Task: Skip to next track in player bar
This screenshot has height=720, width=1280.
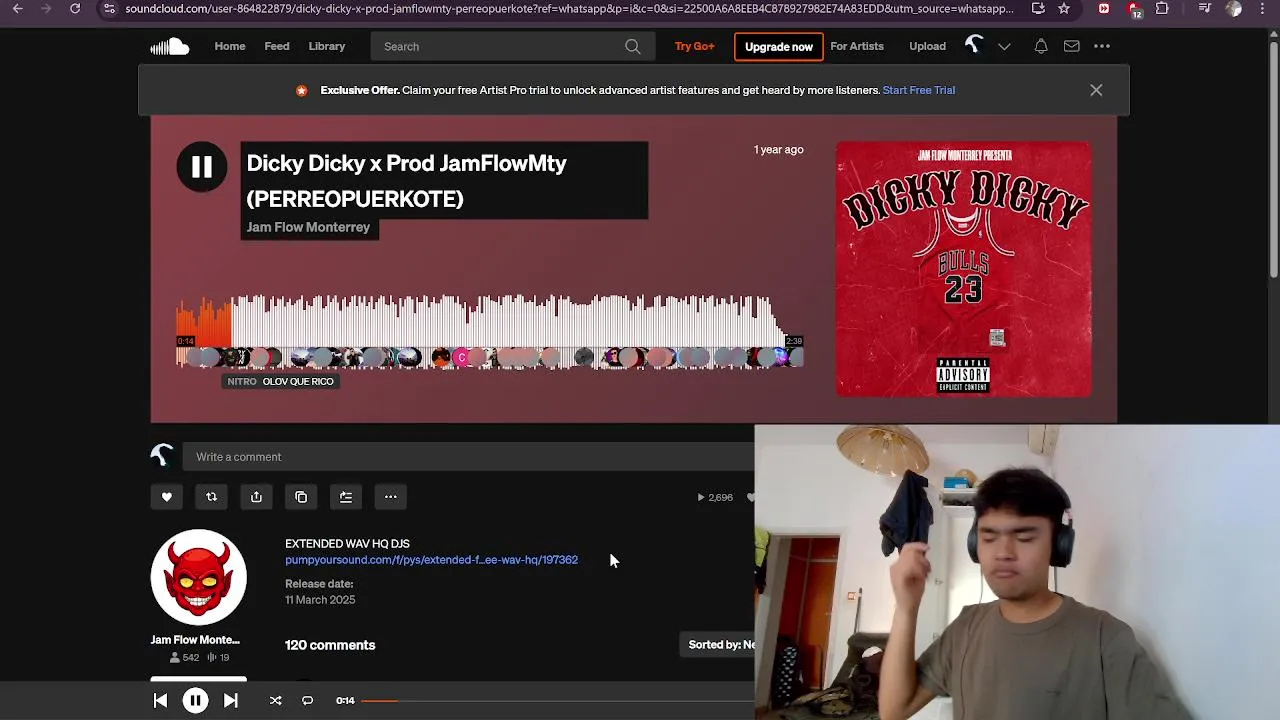Action: tap(230, 701)
